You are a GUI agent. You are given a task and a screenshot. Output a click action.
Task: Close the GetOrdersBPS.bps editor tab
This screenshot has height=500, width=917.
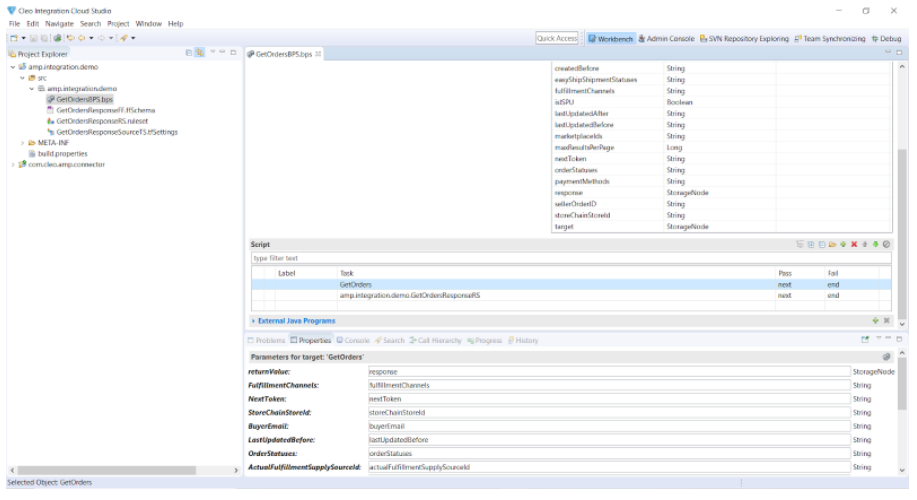(318, 54)
